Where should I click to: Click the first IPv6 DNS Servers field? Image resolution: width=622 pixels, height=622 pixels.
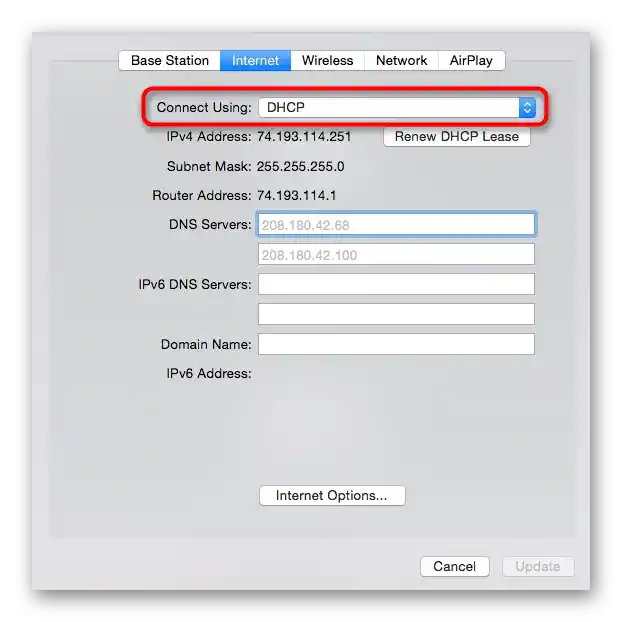click(396, 284)
